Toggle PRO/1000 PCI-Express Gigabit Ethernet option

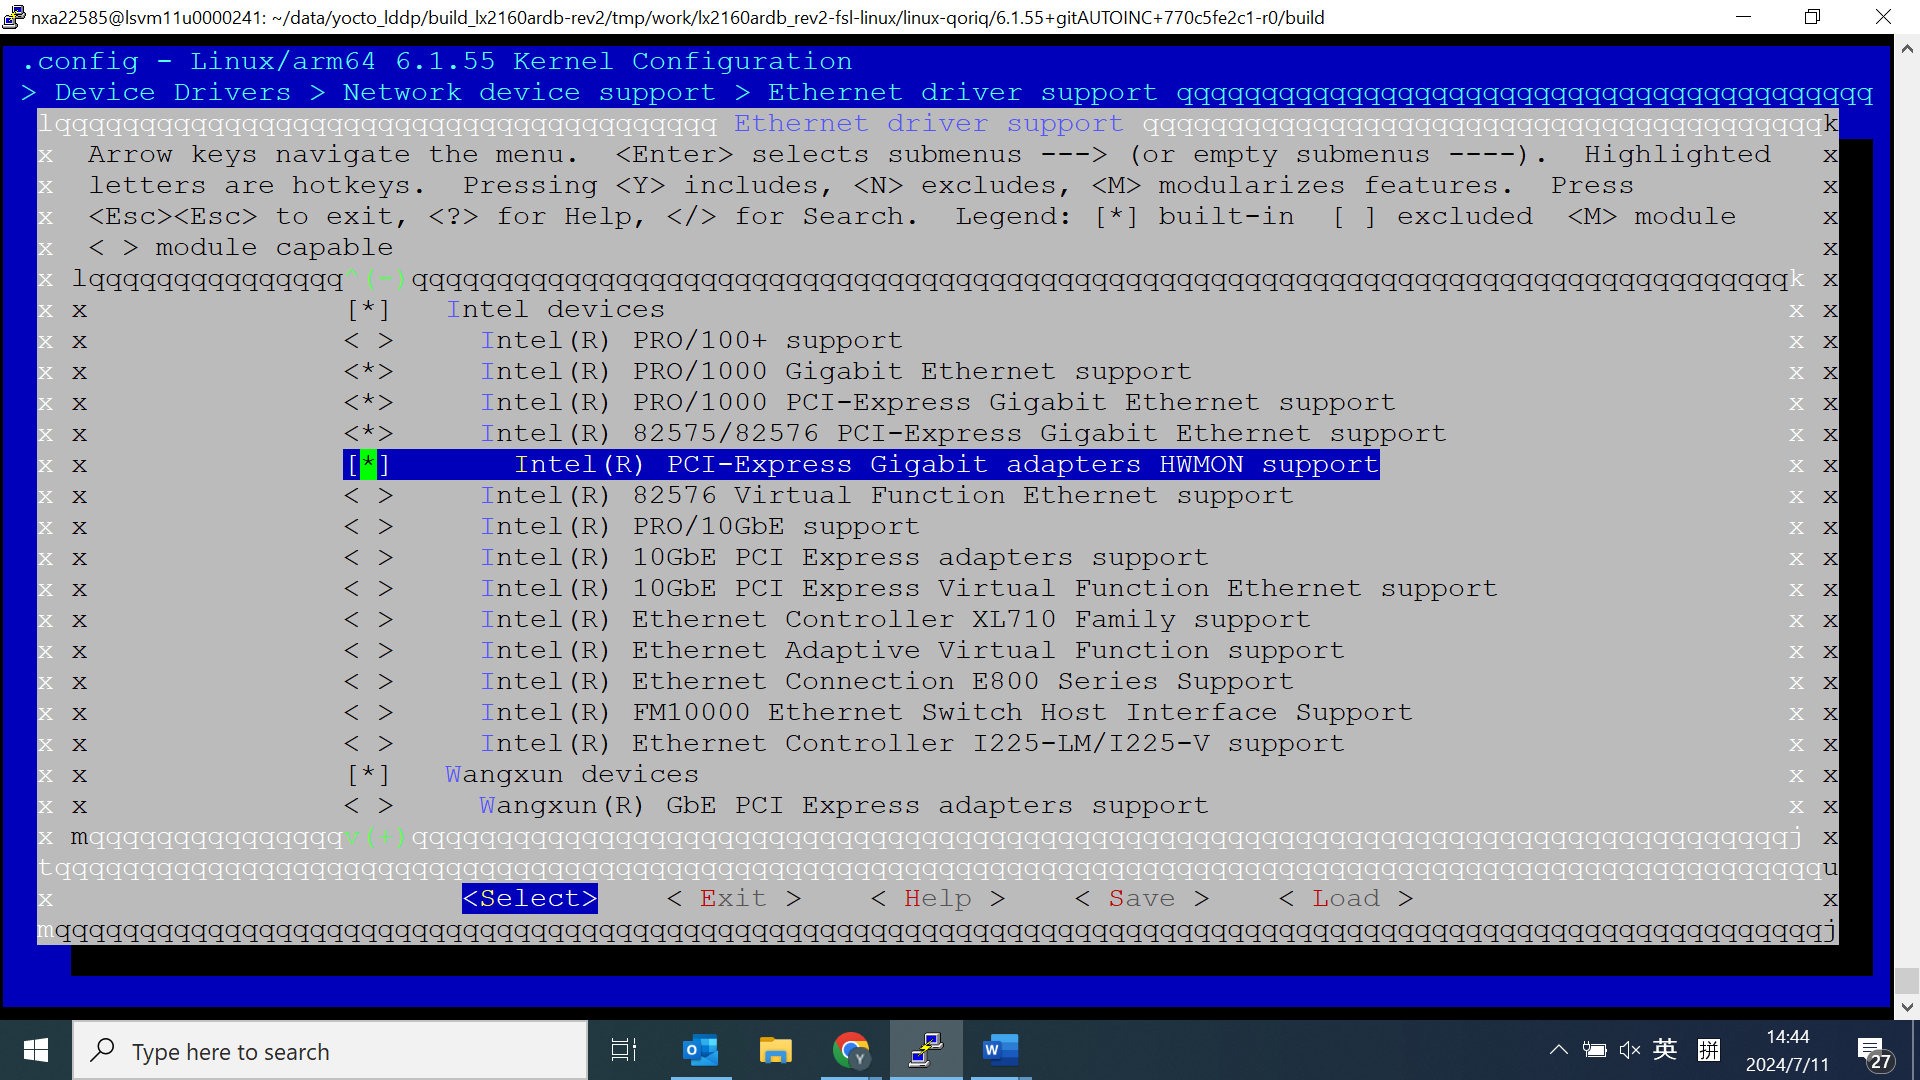tap(368, 403)
